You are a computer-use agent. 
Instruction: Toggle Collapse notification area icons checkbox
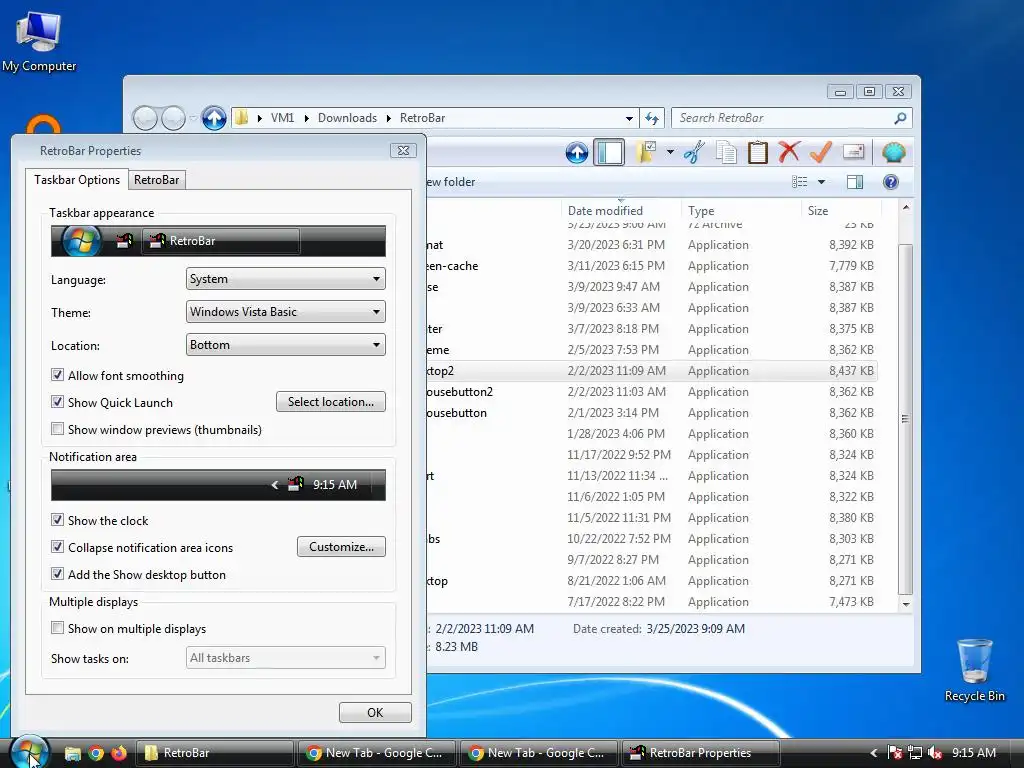(57, 547)
